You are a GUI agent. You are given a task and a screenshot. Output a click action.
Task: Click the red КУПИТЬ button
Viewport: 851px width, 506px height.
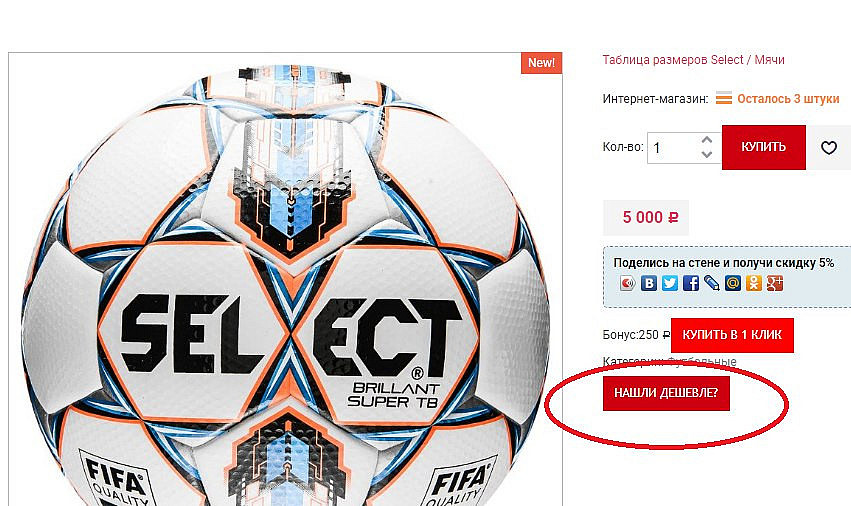point(764,147)
